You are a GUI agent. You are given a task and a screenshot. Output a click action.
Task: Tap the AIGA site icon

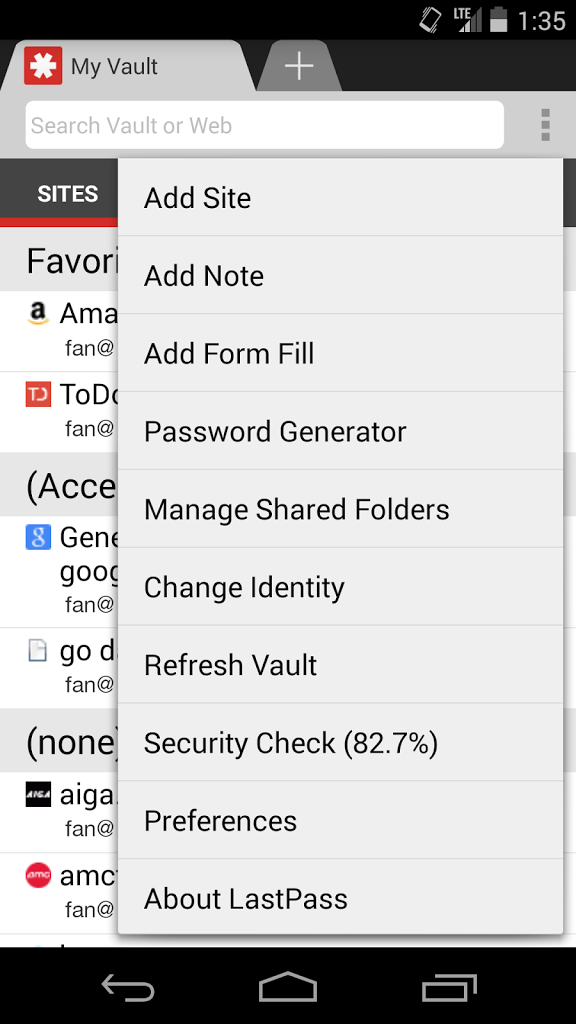point(38,795)
